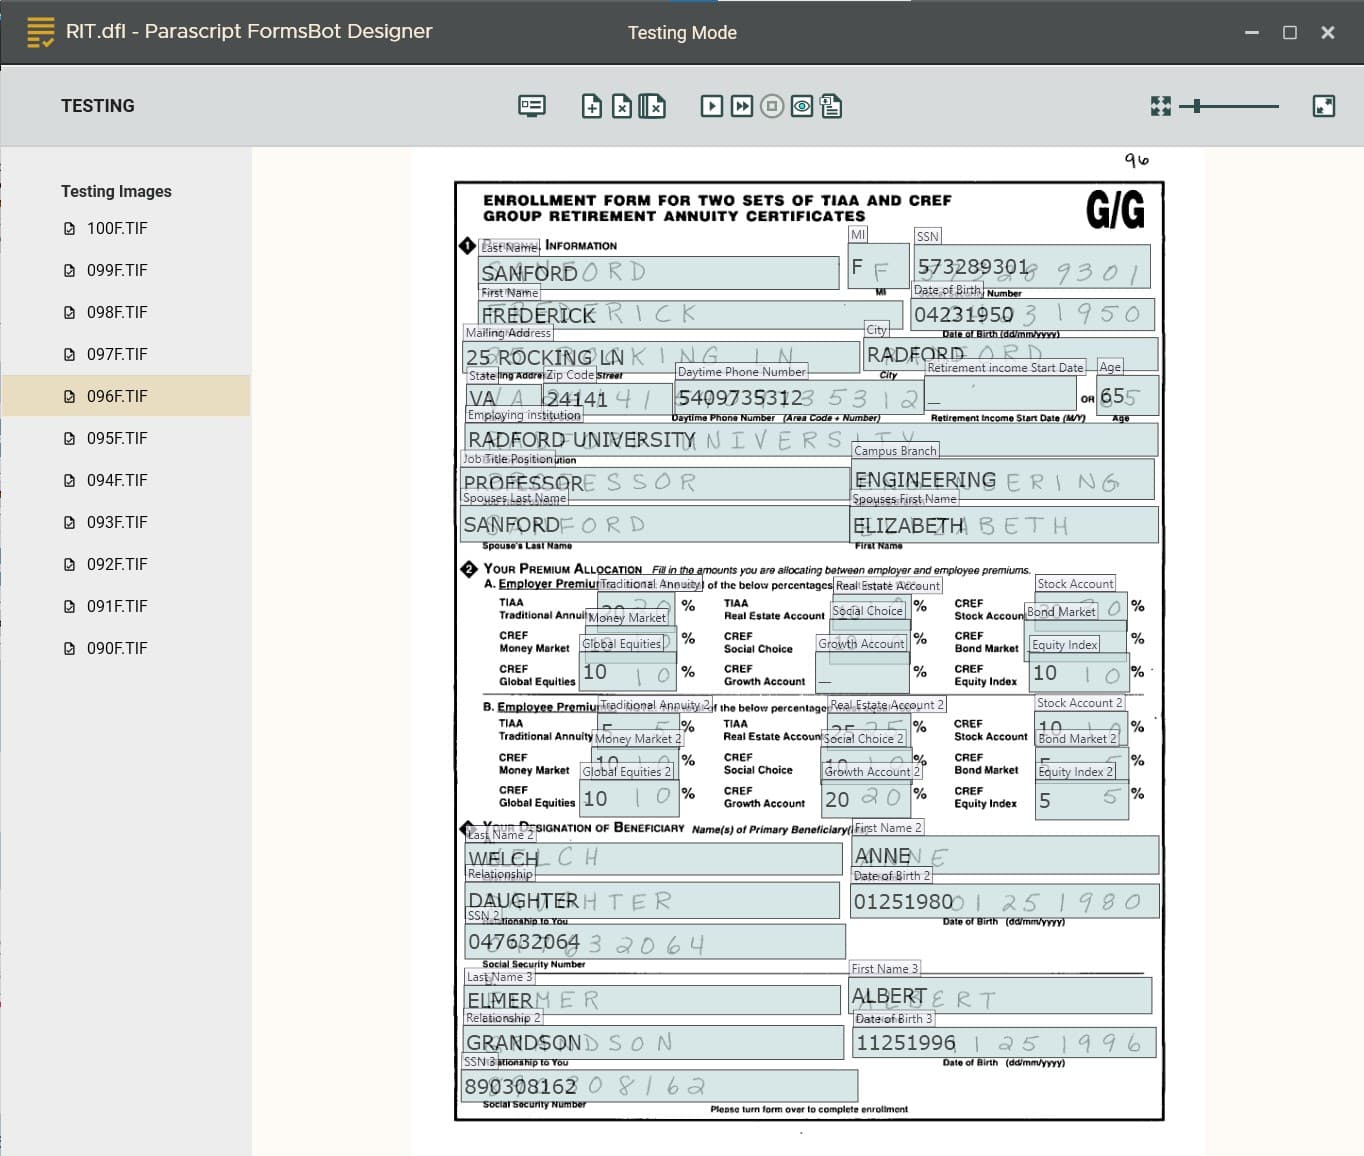1364x1156 pixels.
Task: Click the State field showing VA
Action: click(x=504, y=399)
